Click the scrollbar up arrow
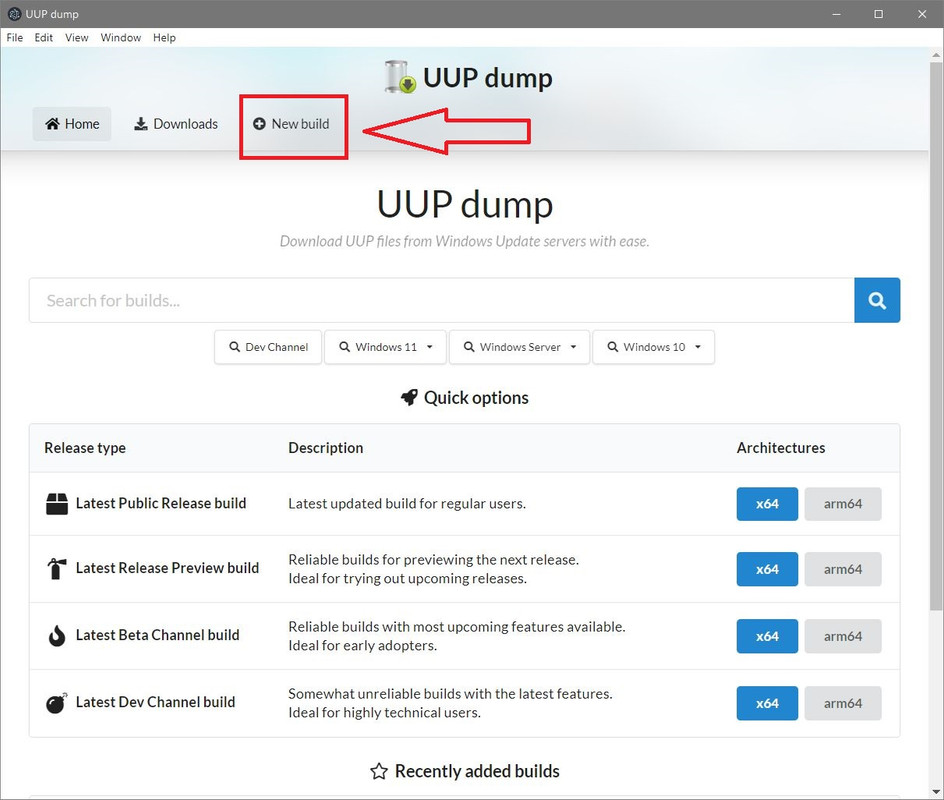 (x=936, y=55)
